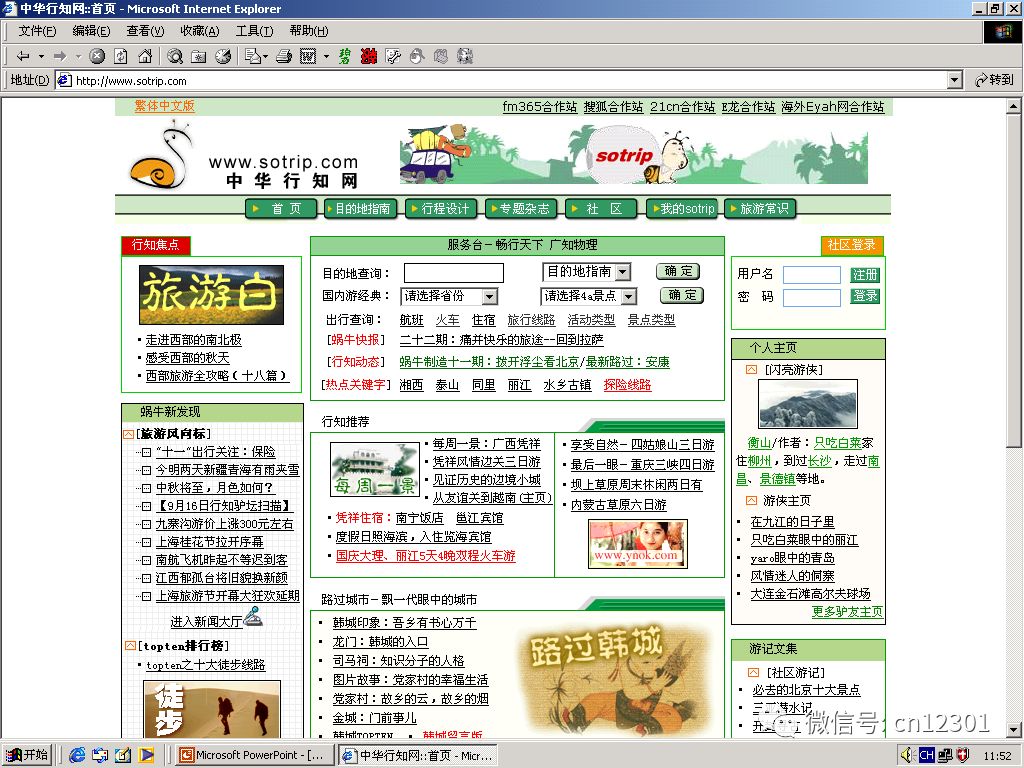Open the 工具(T) menu
1024x768 pixels.
[x=254, y=31]
